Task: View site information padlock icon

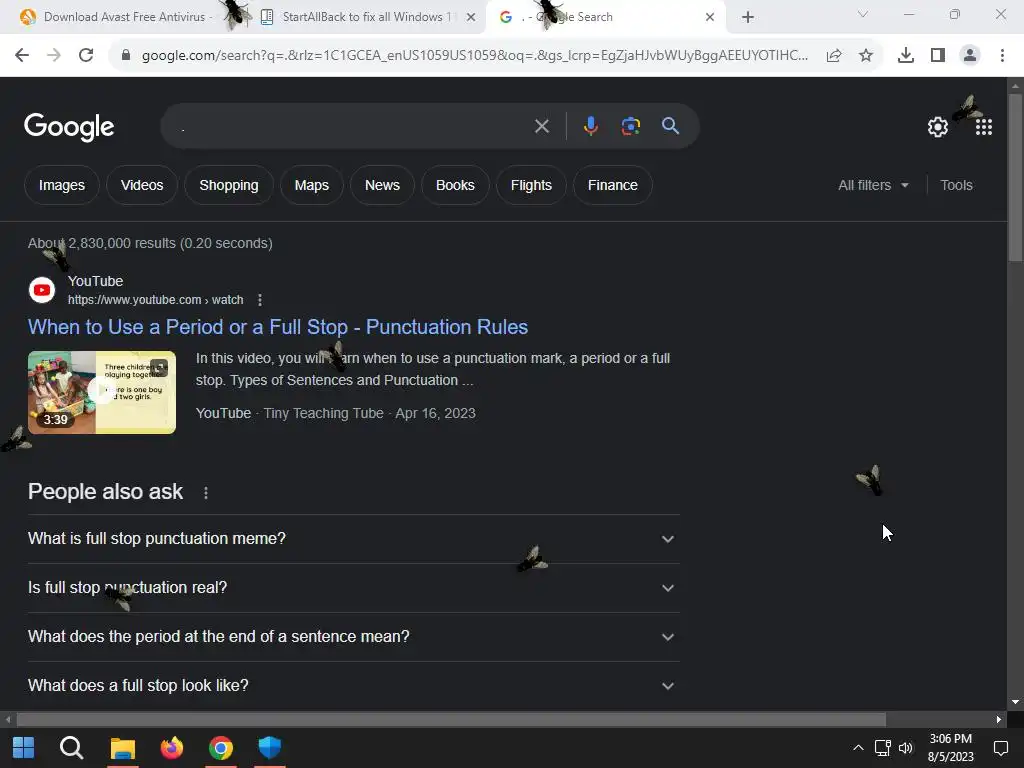Action: tap(126, 56)
